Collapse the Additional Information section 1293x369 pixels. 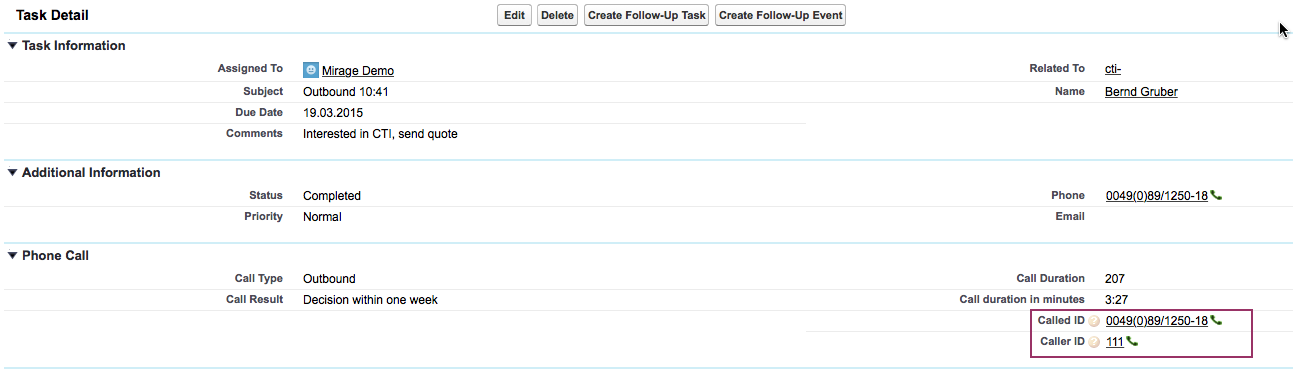(12, 172)
